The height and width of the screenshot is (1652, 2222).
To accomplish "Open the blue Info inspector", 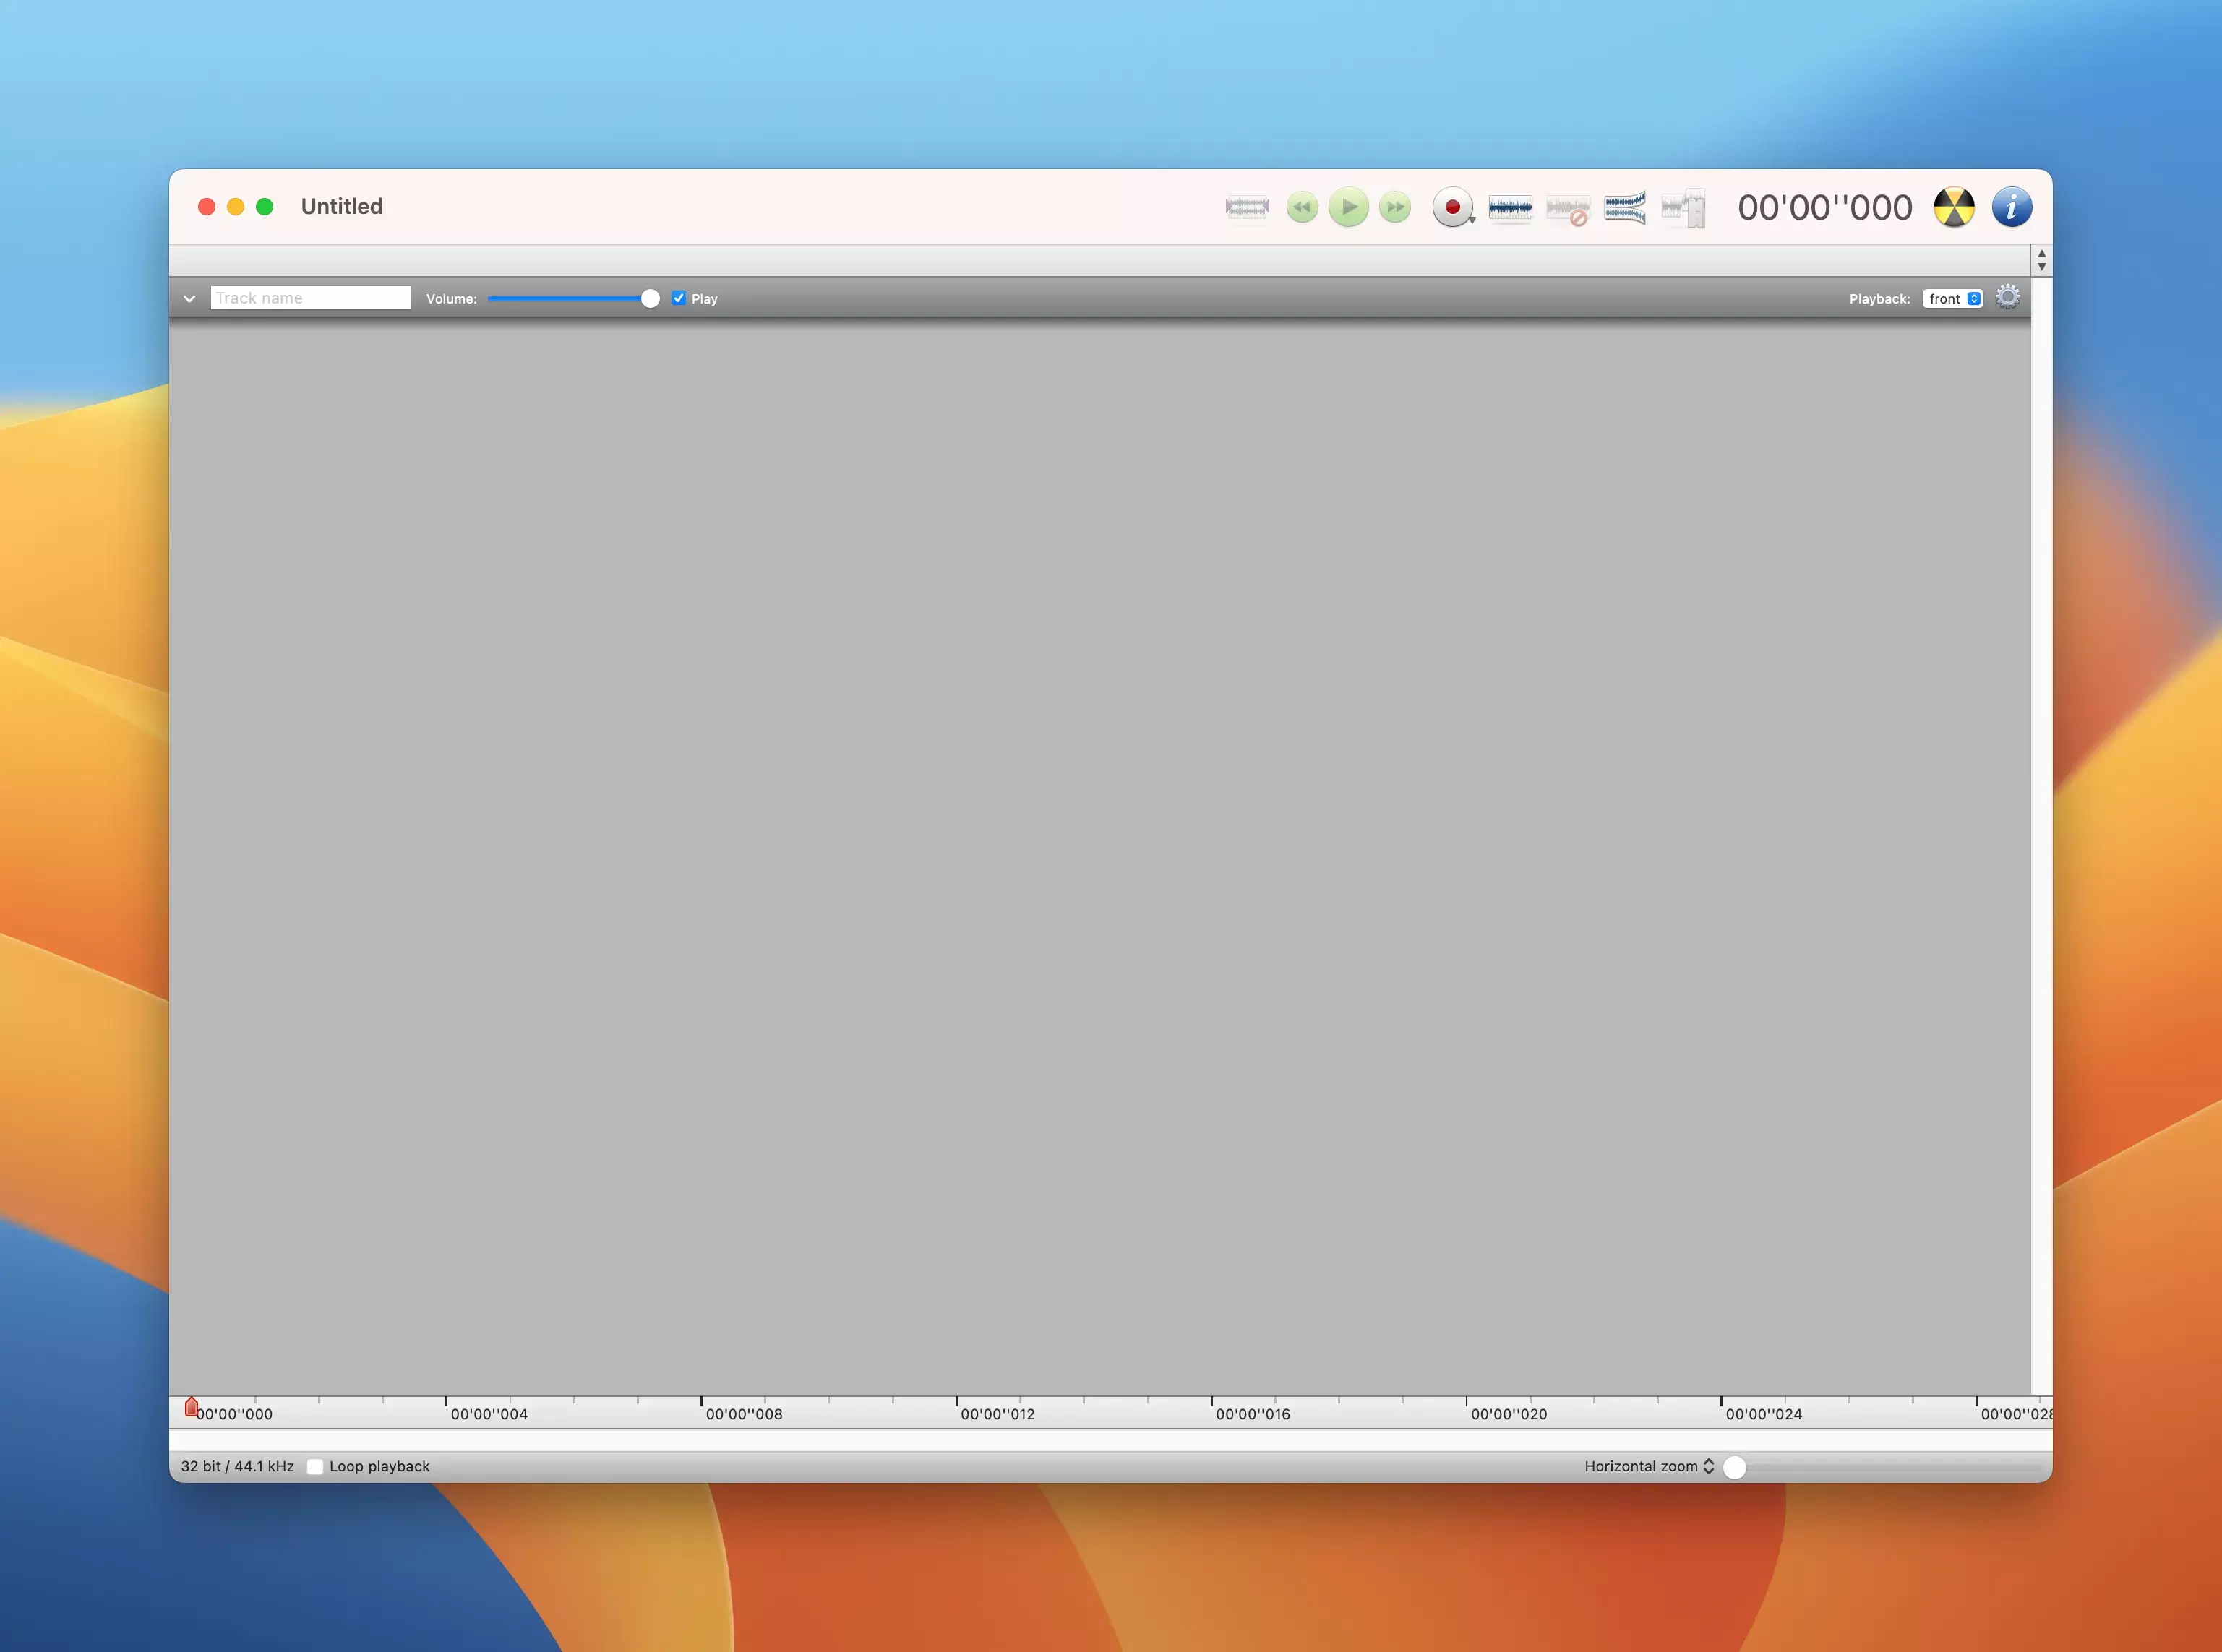I will [2011, 207].
